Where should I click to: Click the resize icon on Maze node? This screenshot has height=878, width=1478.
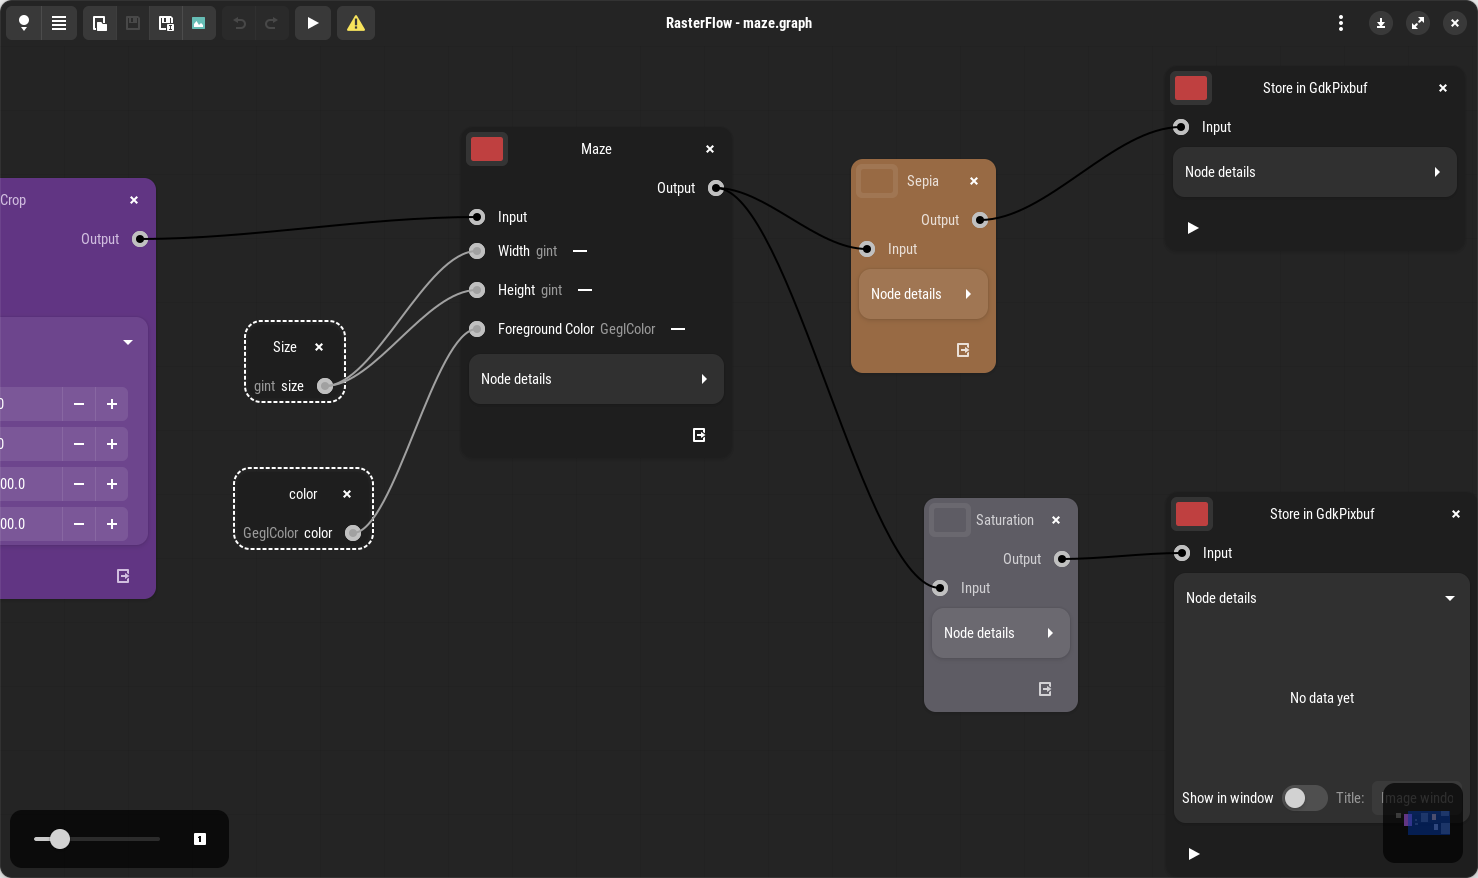[699, 435]
